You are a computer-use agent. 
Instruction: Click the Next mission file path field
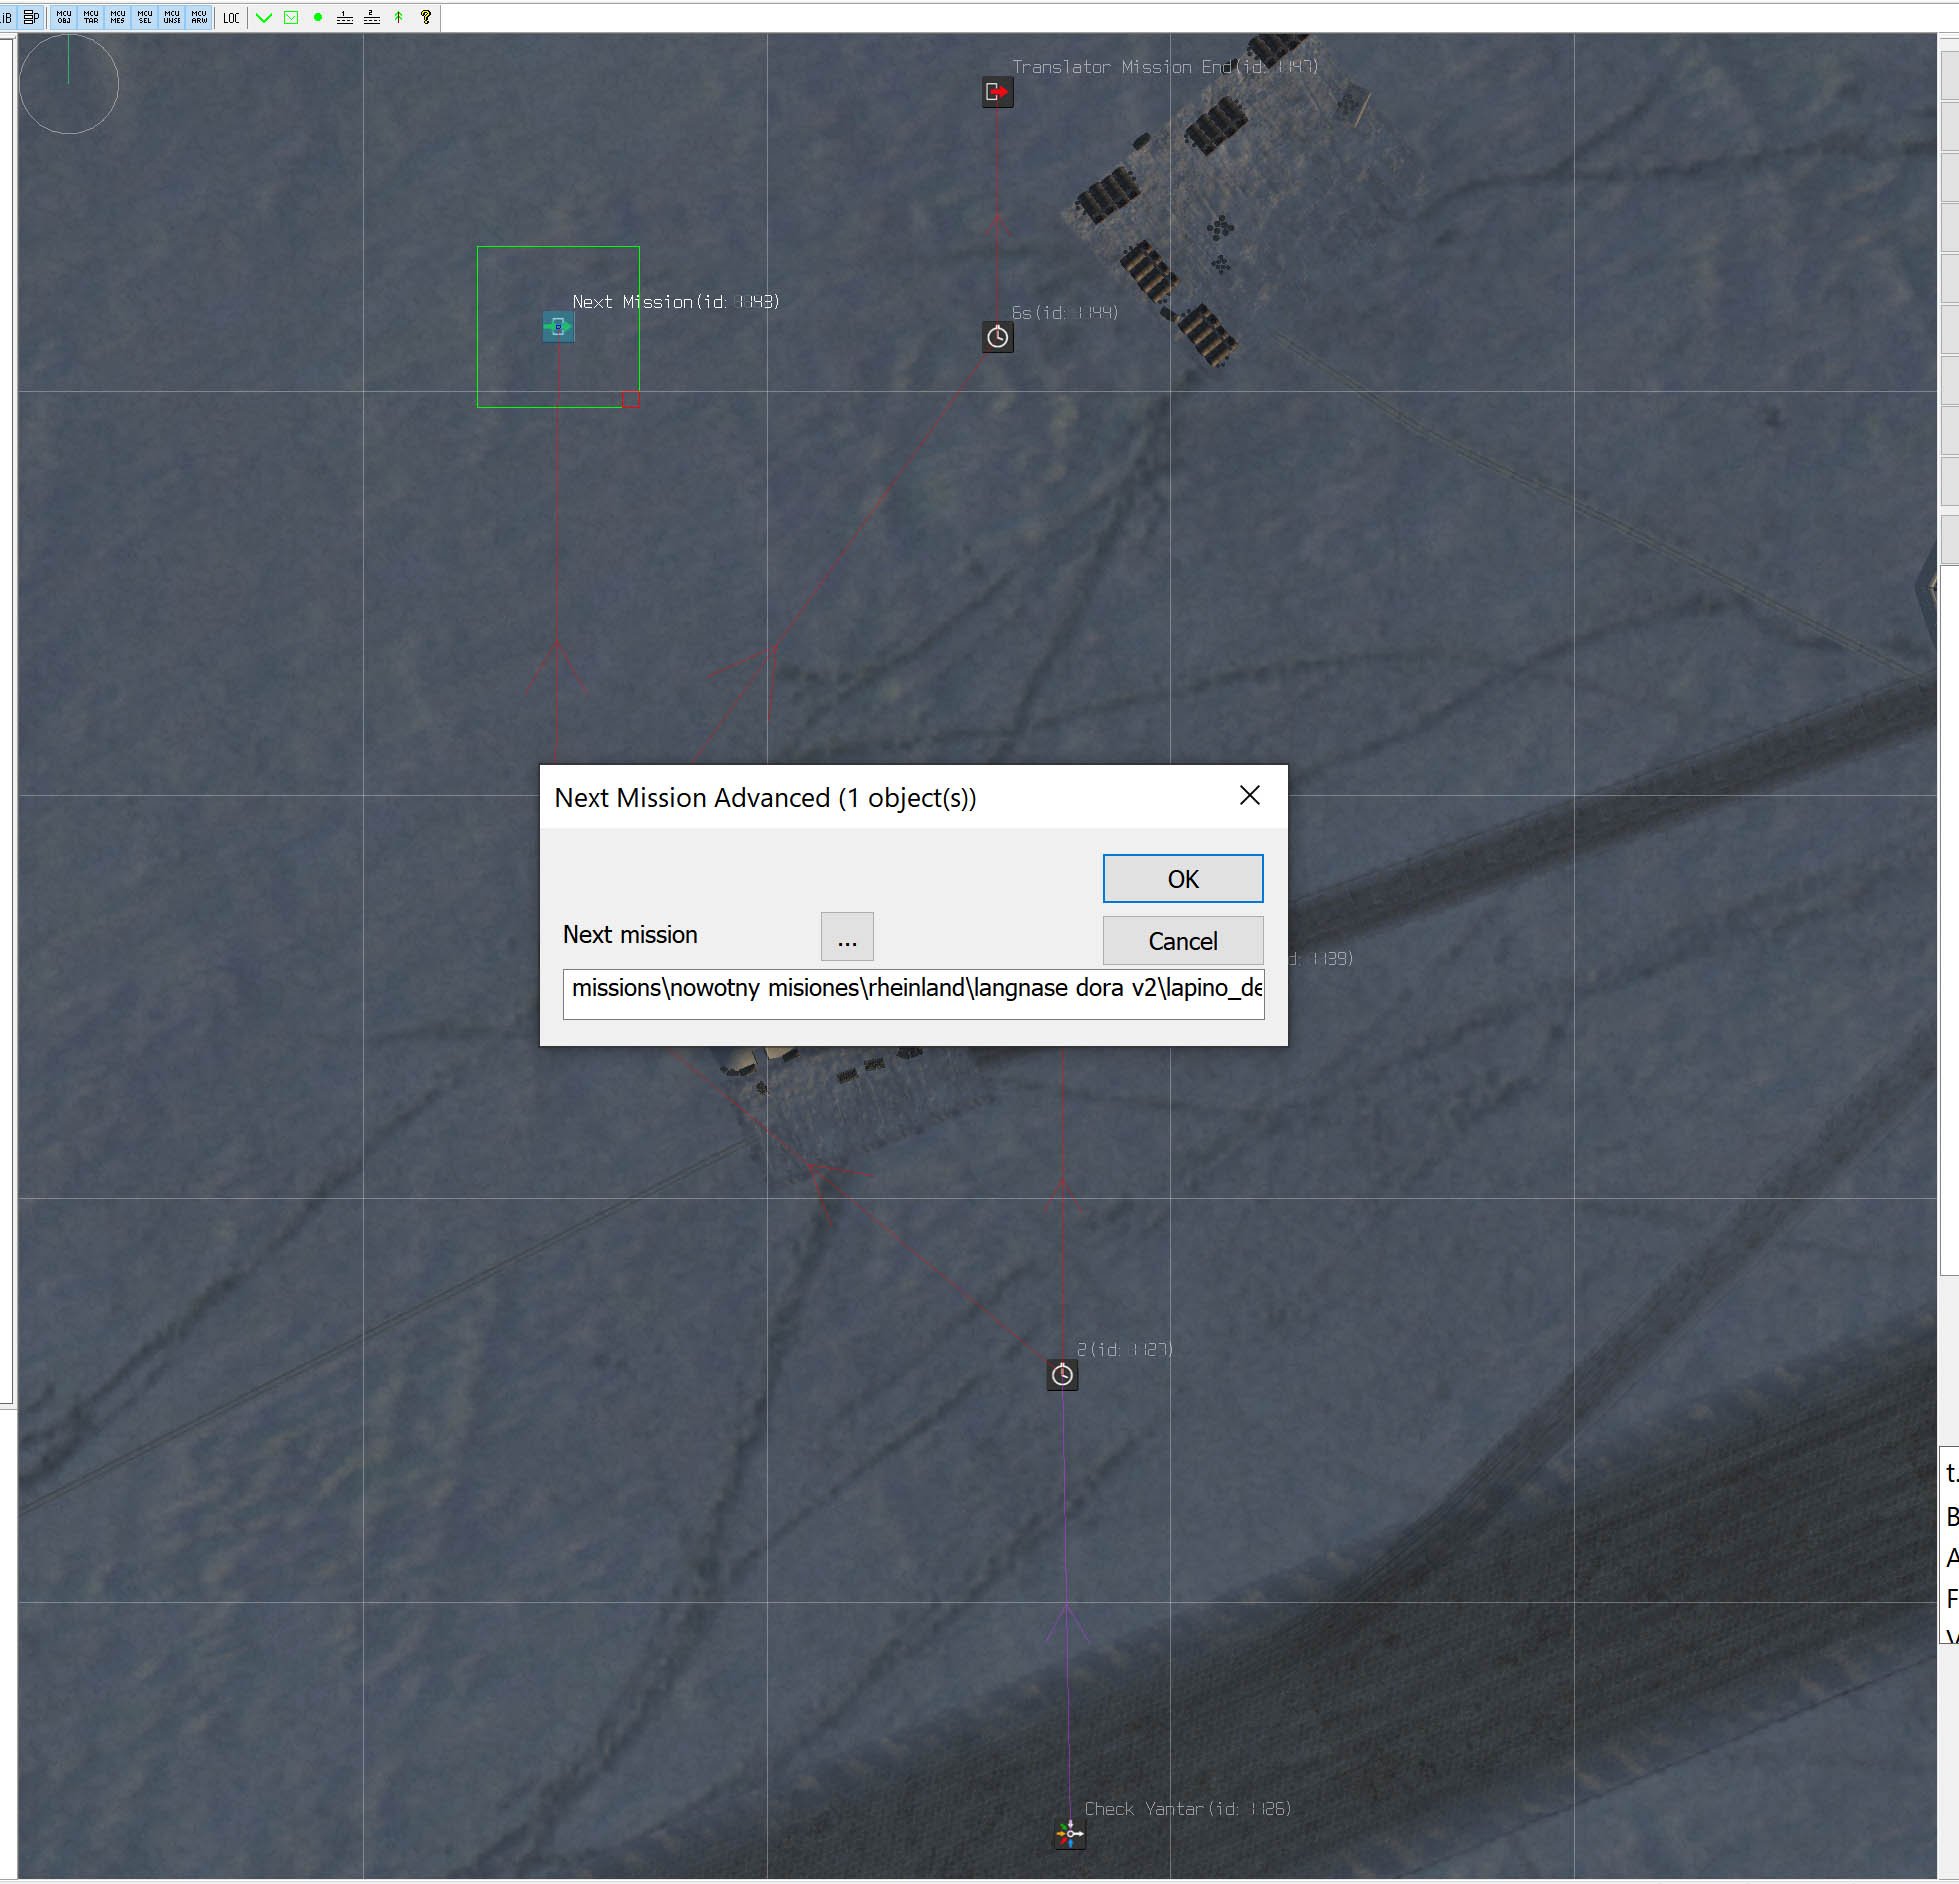tap(913, 993)
